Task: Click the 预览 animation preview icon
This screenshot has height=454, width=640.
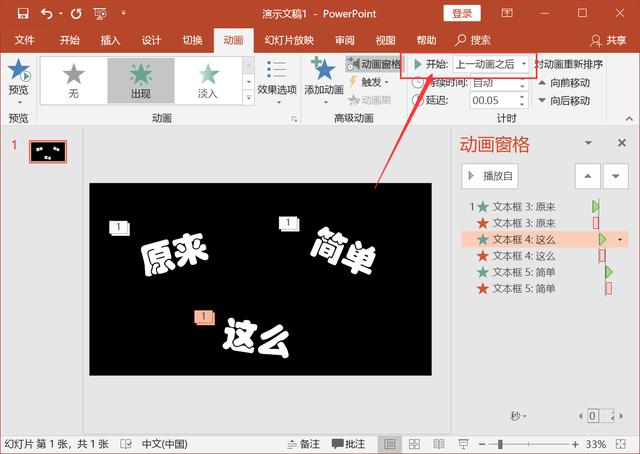Action: 19,76
